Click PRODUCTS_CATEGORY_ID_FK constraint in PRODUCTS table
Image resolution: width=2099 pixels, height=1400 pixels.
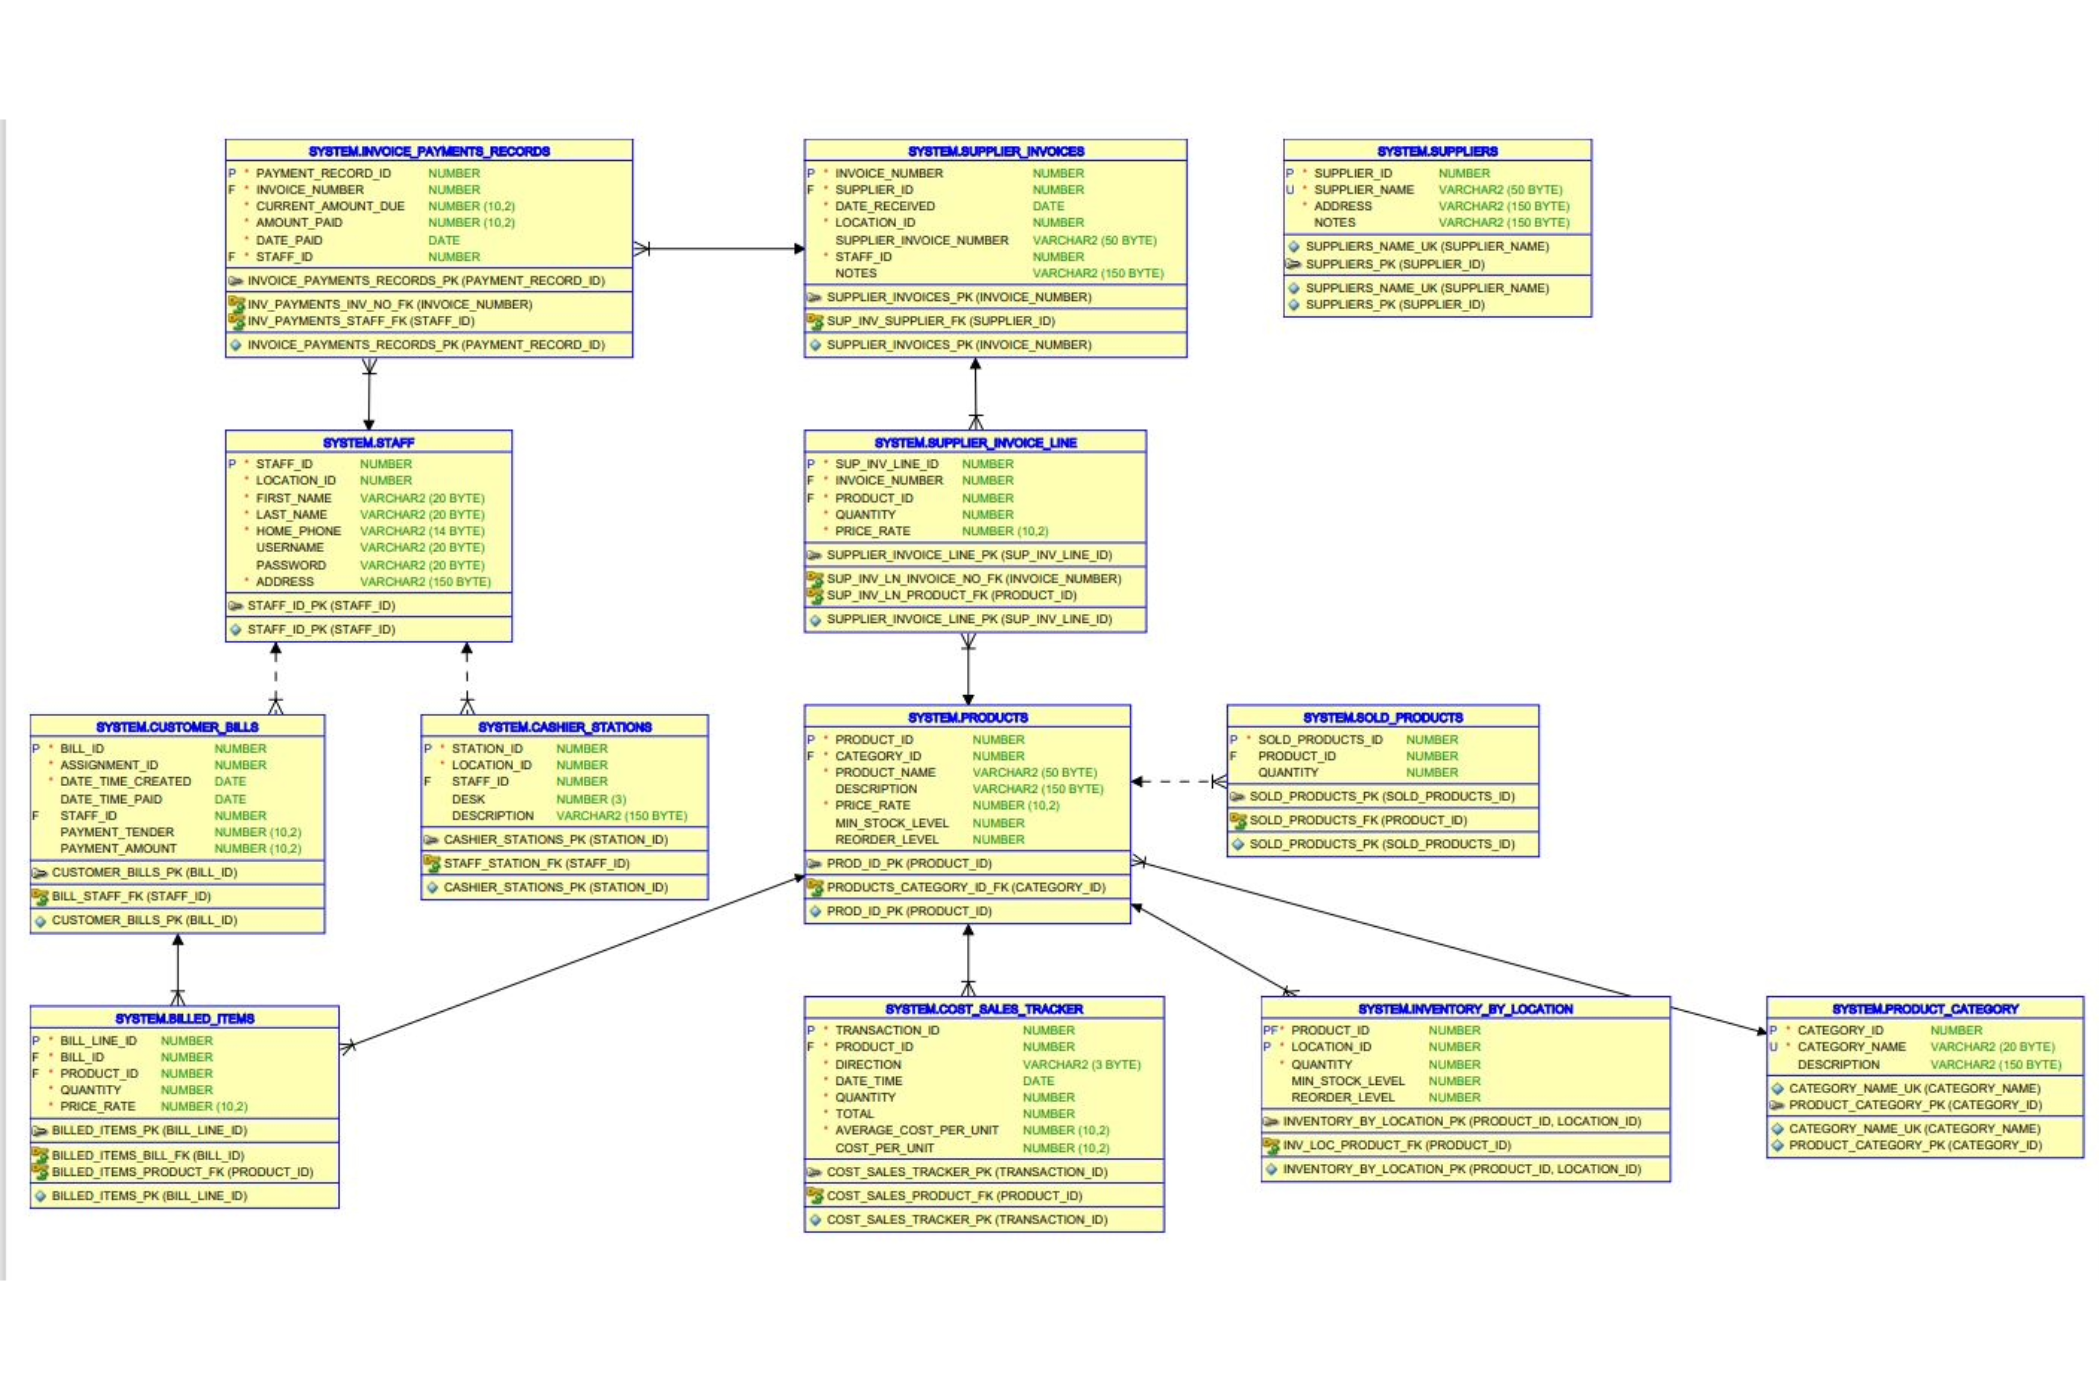(965, 887)
